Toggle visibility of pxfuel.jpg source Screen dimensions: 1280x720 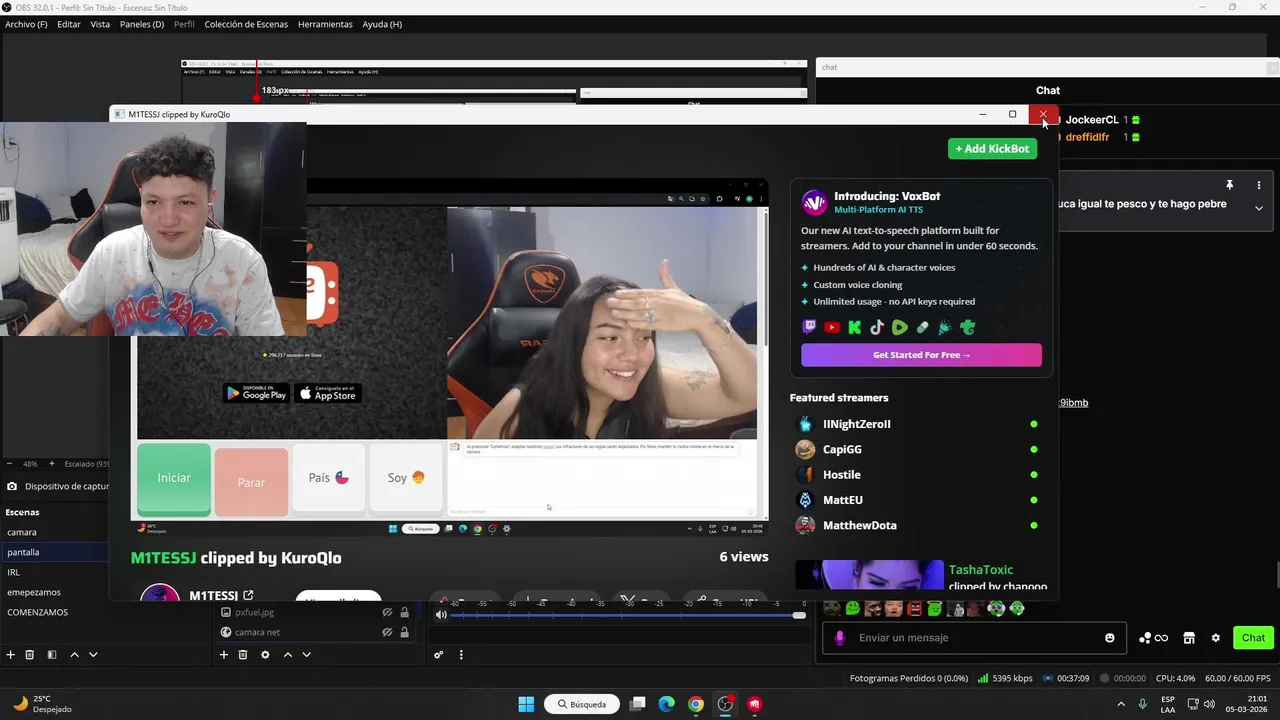coord(387,612)
